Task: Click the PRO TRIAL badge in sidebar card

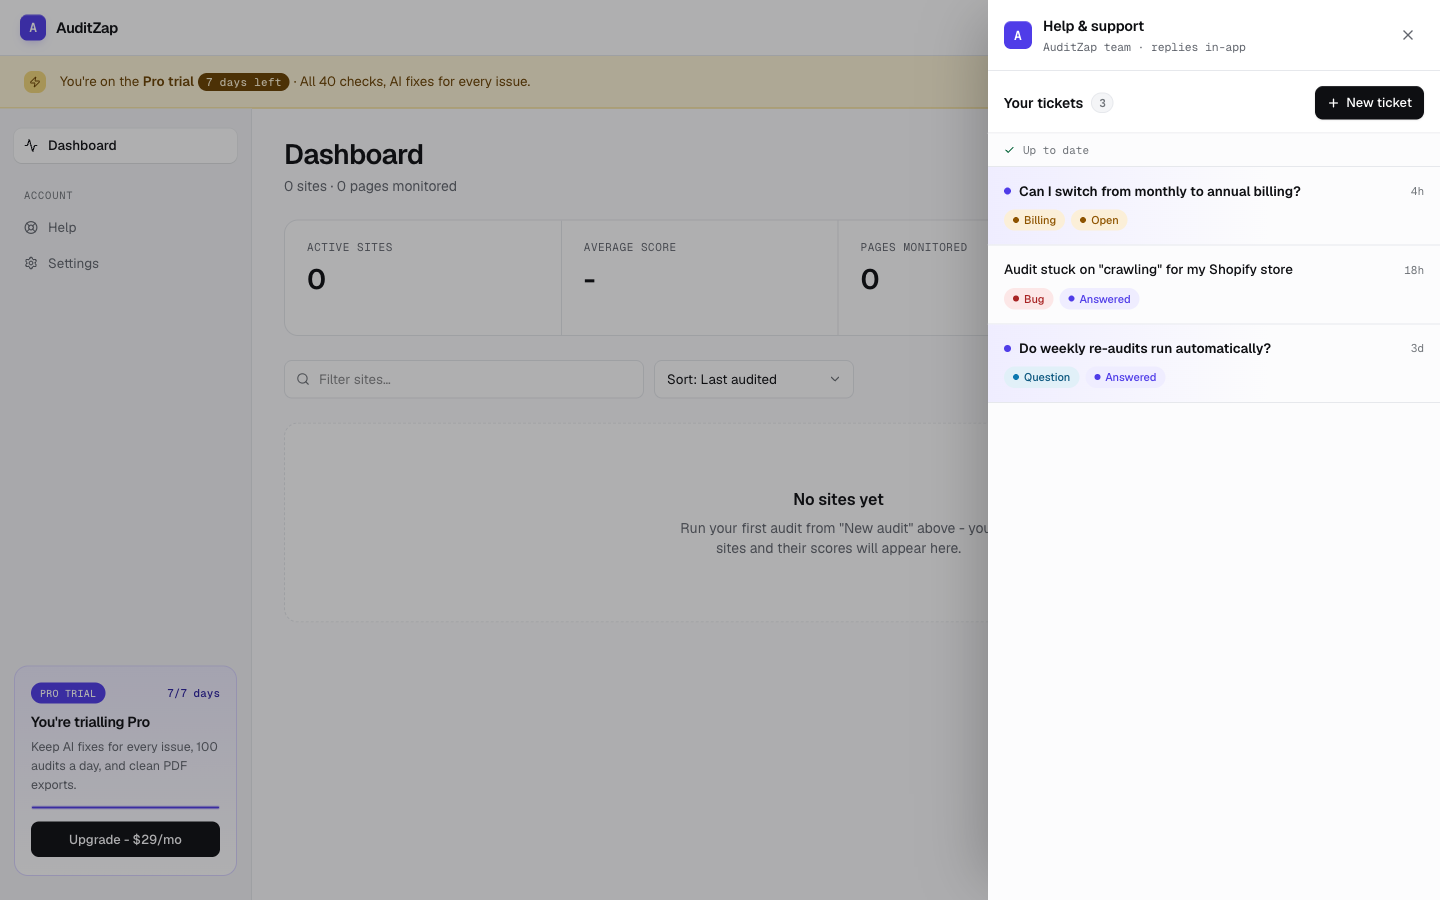Action: (68, 693)
